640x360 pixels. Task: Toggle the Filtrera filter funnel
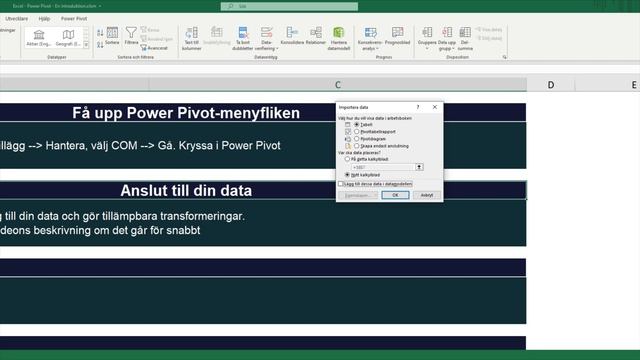click(131, 36)
